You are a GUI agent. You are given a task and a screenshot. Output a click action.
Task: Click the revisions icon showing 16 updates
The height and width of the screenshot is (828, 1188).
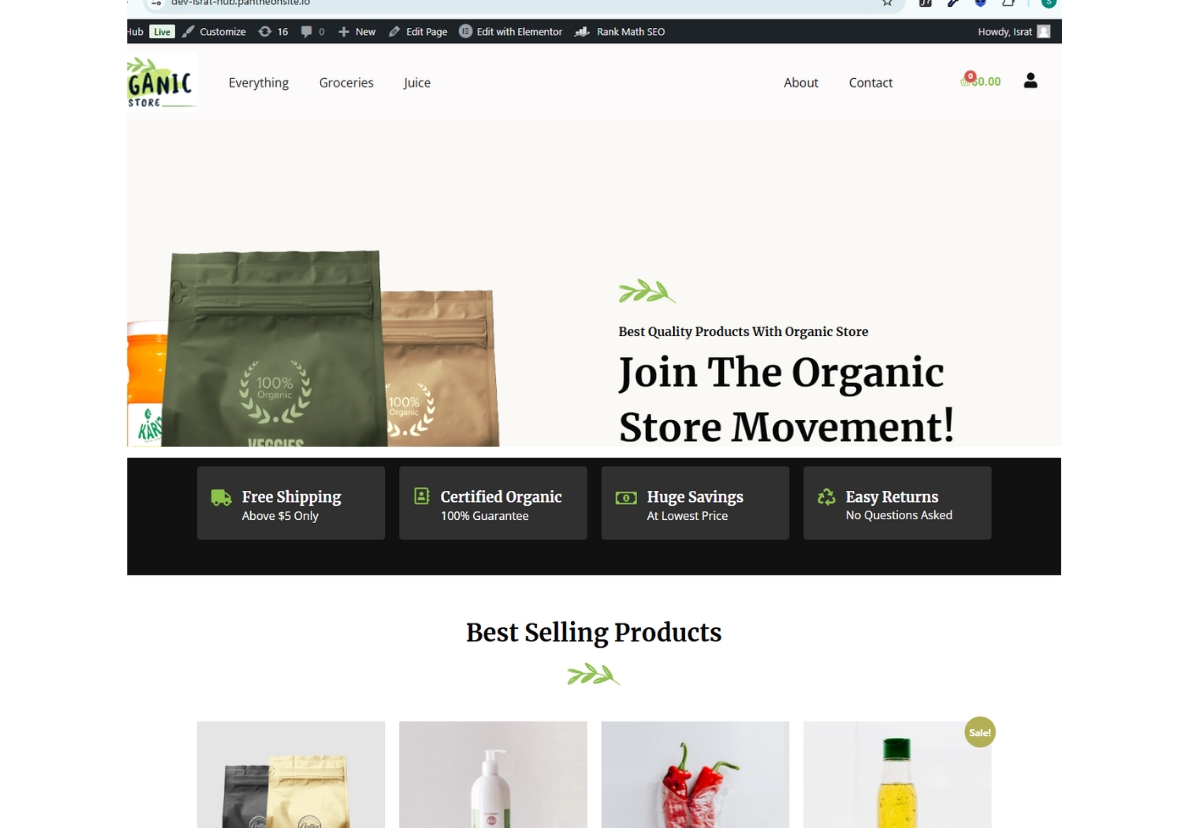pyautogui.click(x=273, y=32)
